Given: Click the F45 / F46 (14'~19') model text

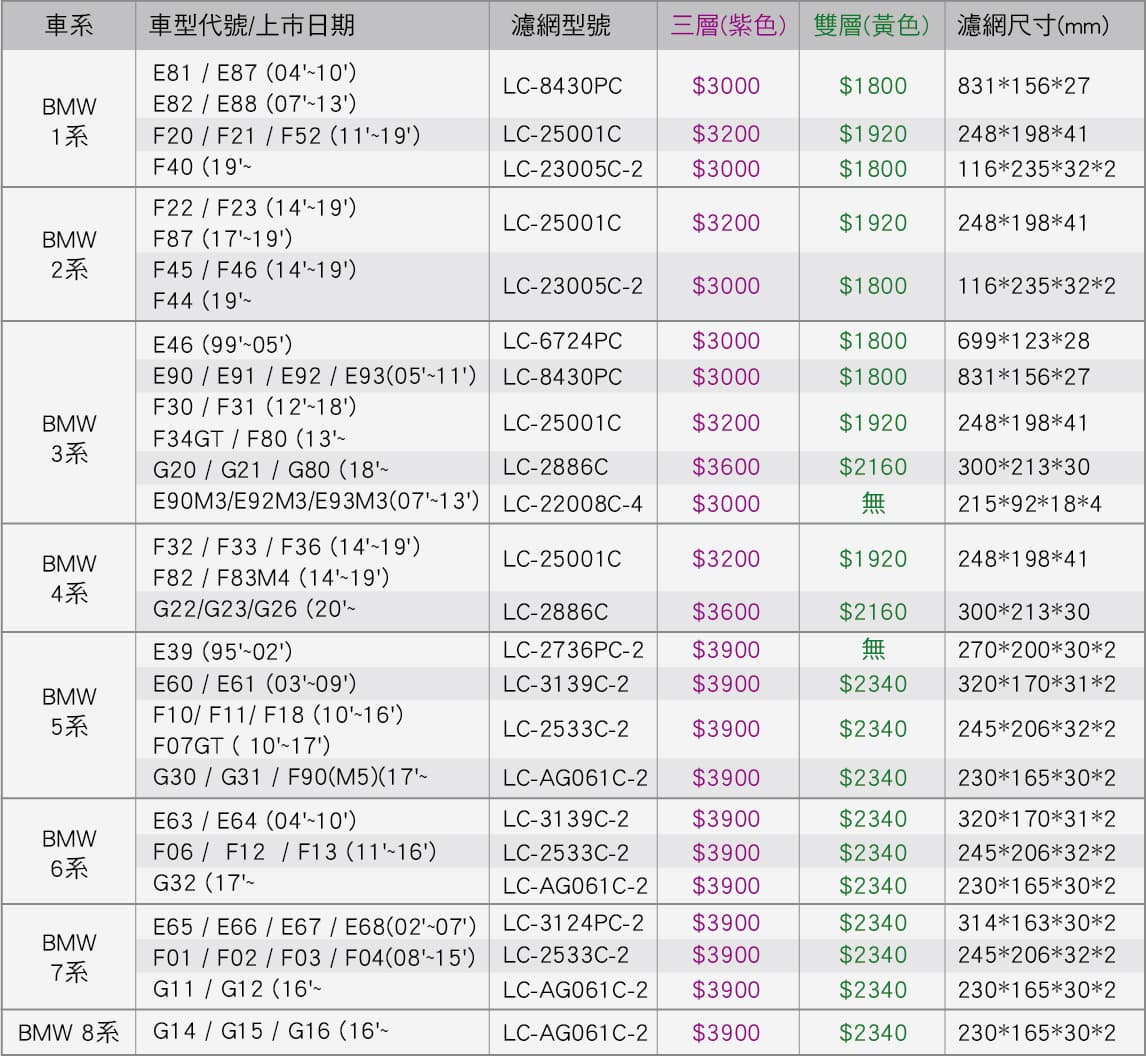Looking at the screenshot, I should [255, 270].
